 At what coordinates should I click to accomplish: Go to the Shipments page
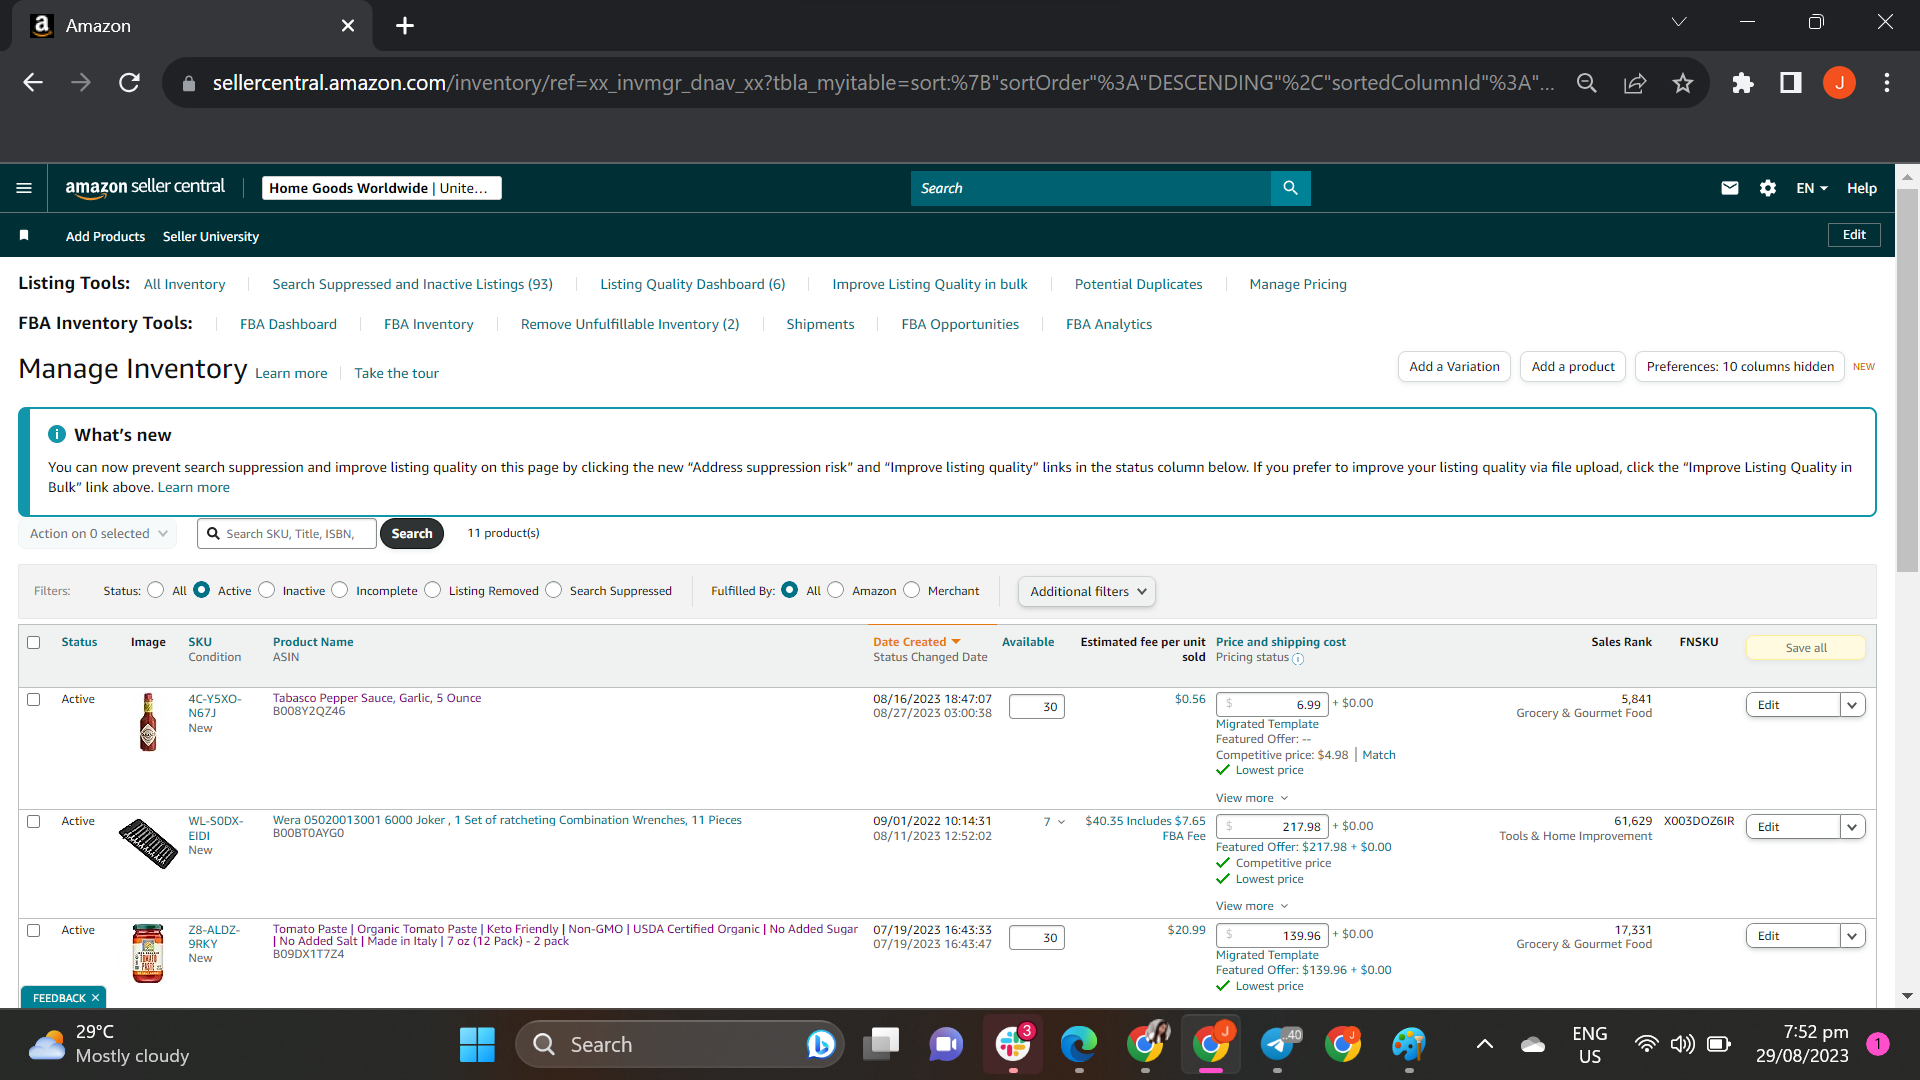(820, 324)
